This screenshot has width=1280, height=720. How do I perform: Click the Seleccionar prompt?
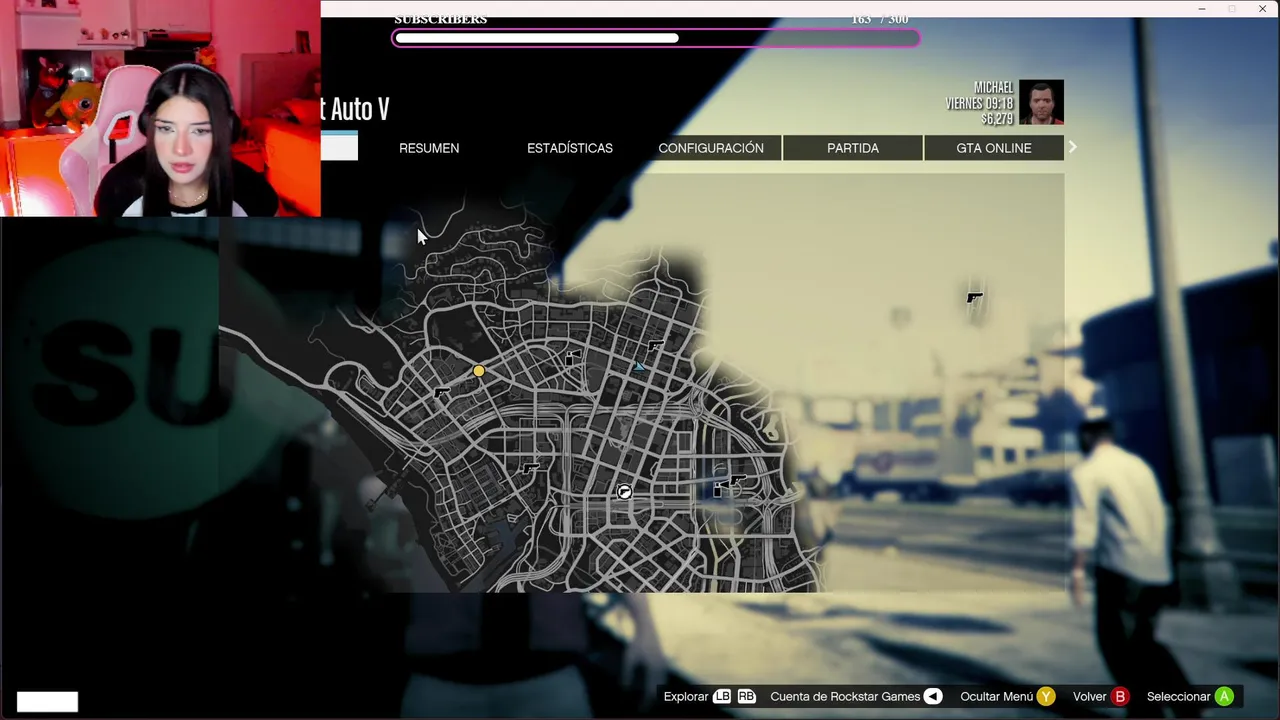pos(1179,697)
